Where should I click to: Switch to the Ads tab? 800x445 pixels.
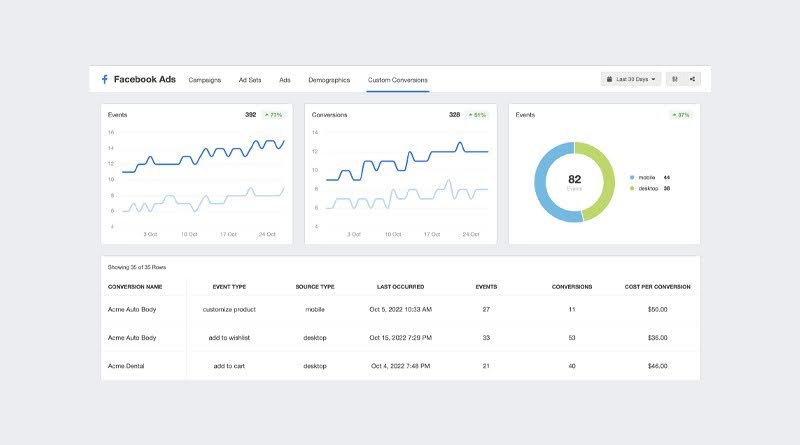(x=285, y=80)
